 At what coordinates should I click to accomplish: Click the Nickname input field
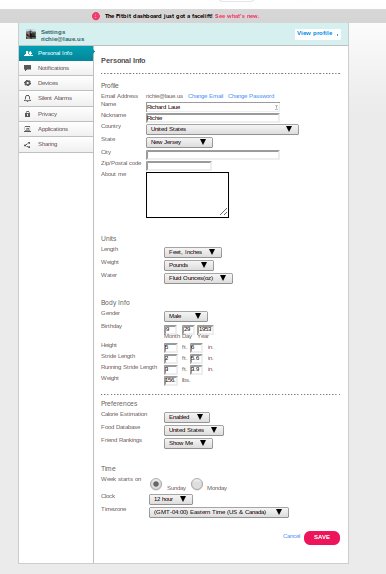point(213,118)
